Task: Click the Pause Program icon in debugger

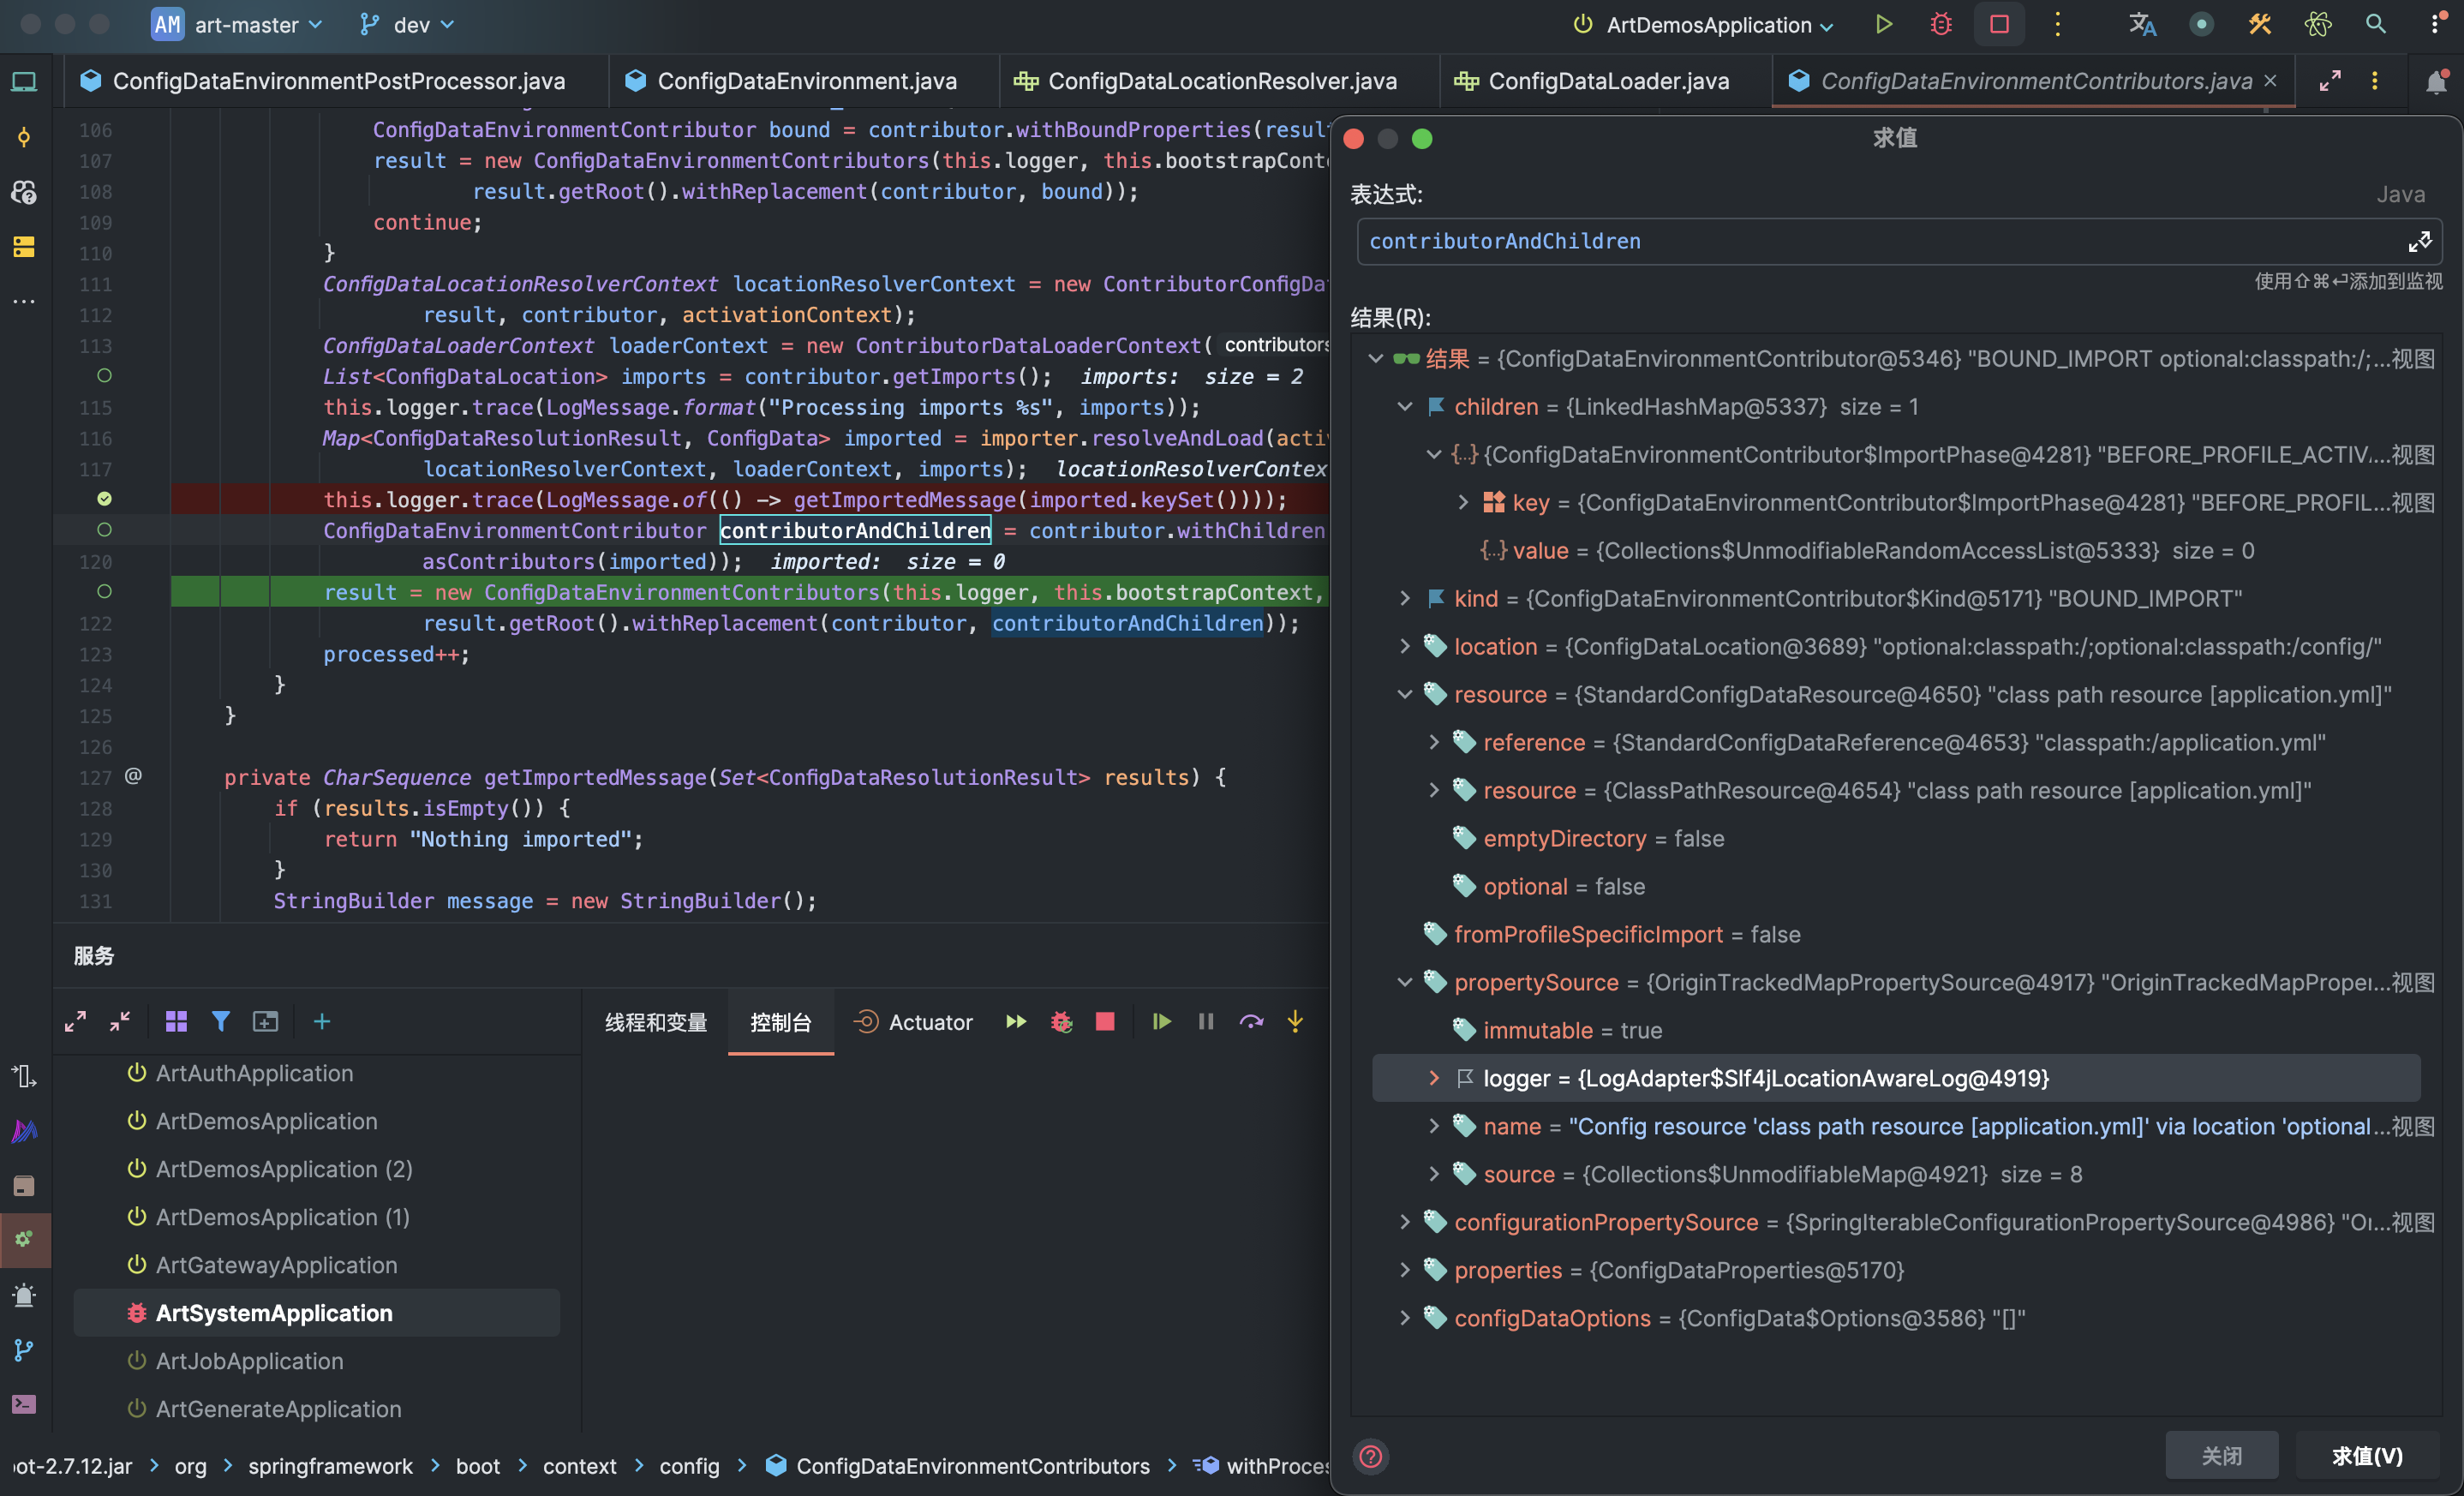Action: [x=1206, y=1021]
